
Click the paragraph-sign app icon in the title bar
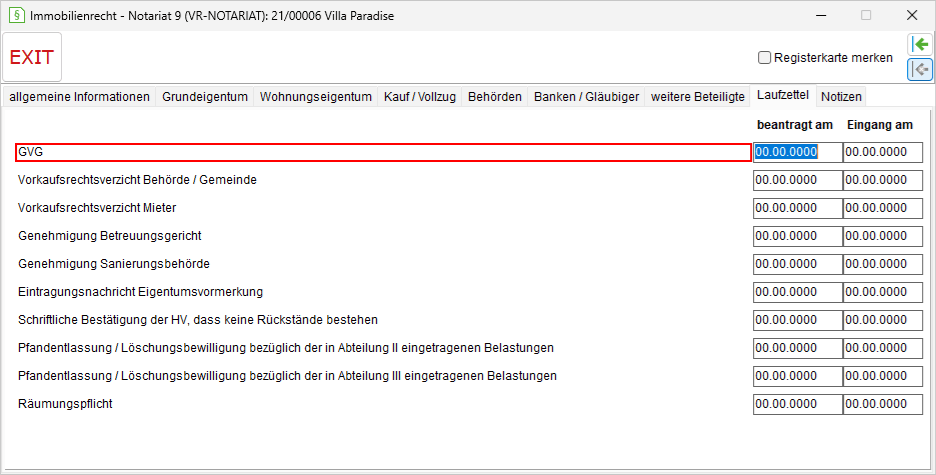click(16, 16)
